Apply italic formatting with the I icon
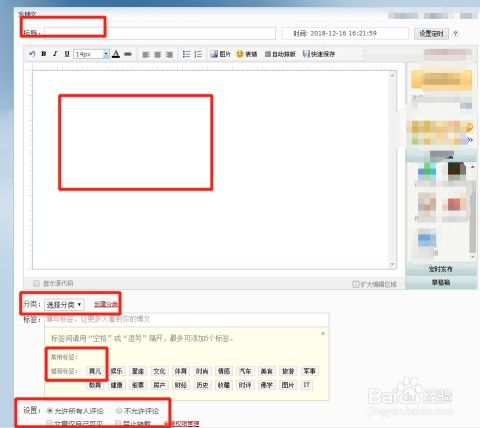Screen dimensions: 480x428 (x=55, y=54)
